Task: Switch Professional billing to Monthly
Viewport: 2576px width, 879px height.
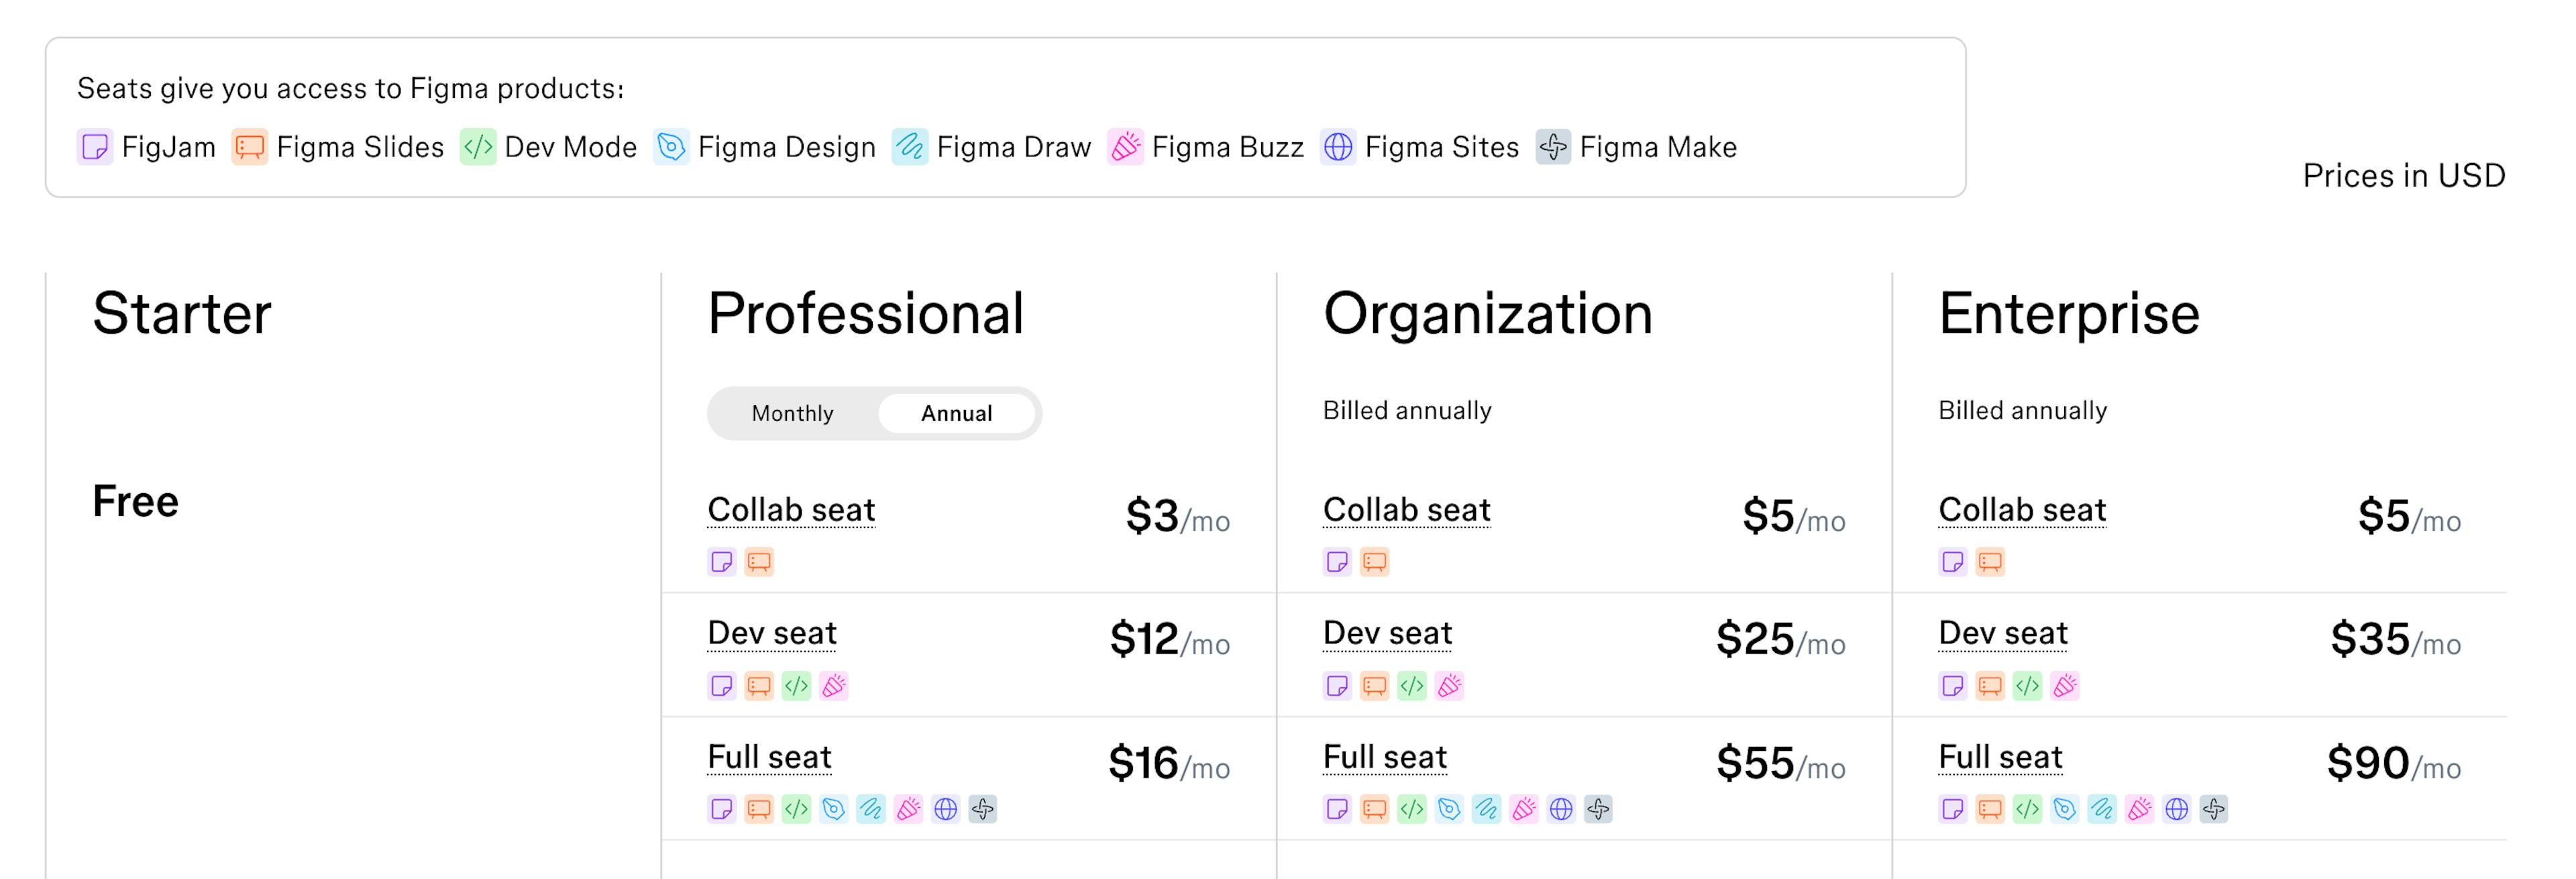Action: pyautogui.click(x=792, y=413)
